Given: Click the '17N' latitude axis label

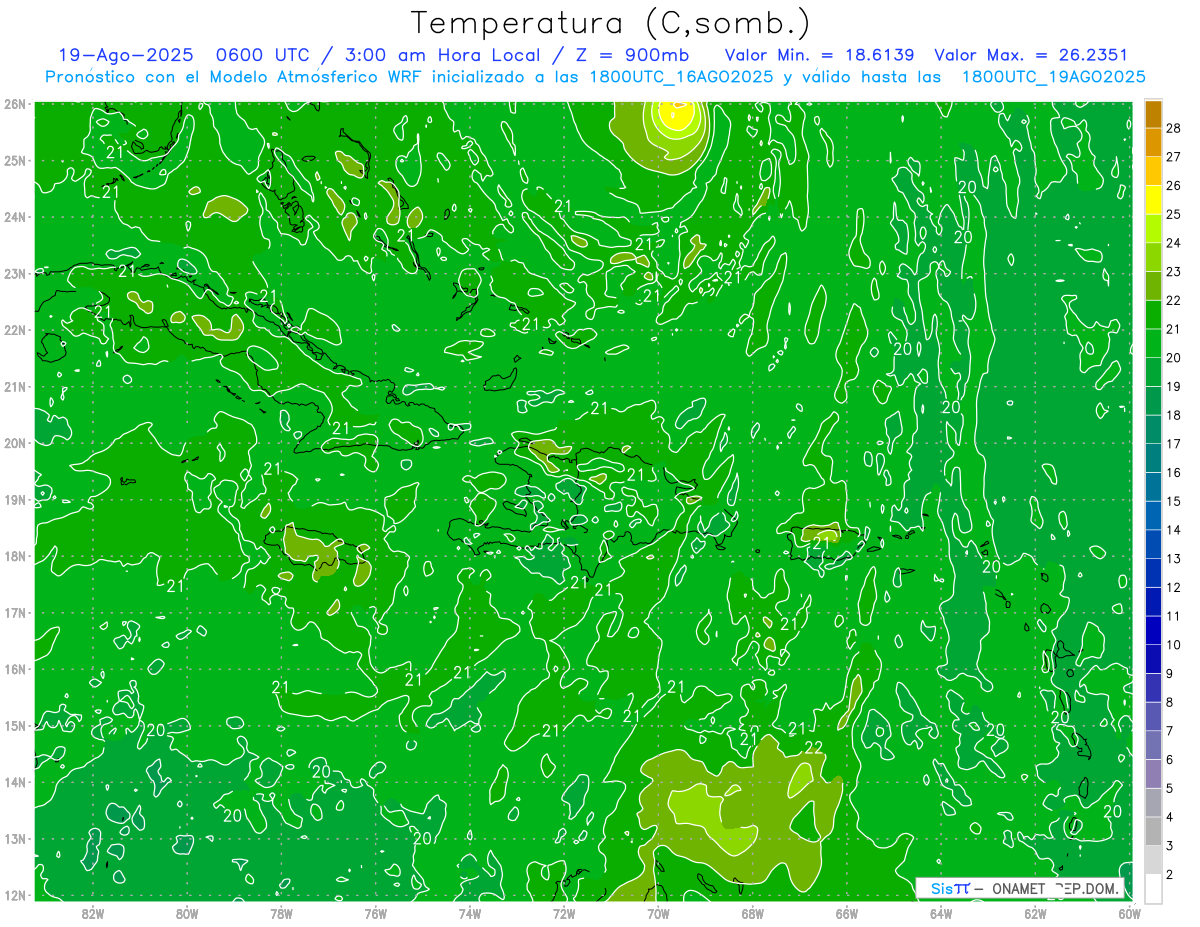Looking at the screenshot, I should [14, 612].
